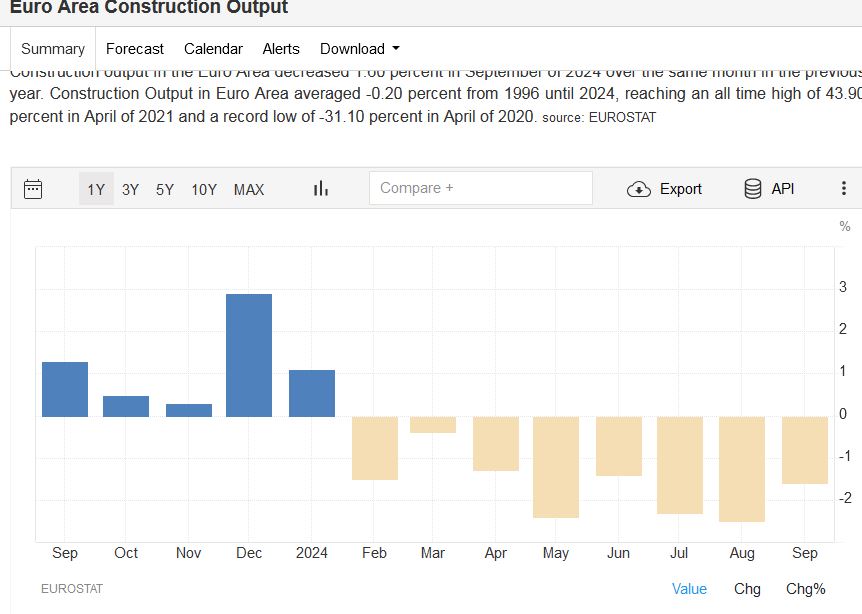Expand the Download dropdown menu
The width and height of the screenshot is (862, 614).
pyautogui.click(x=359, y=49)
